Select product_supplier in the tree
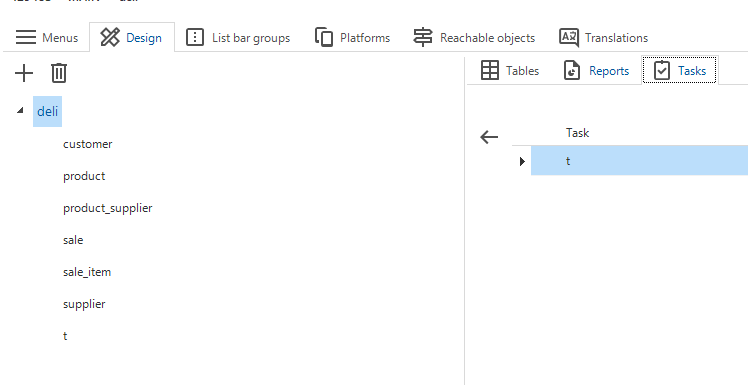 [108, 208]
